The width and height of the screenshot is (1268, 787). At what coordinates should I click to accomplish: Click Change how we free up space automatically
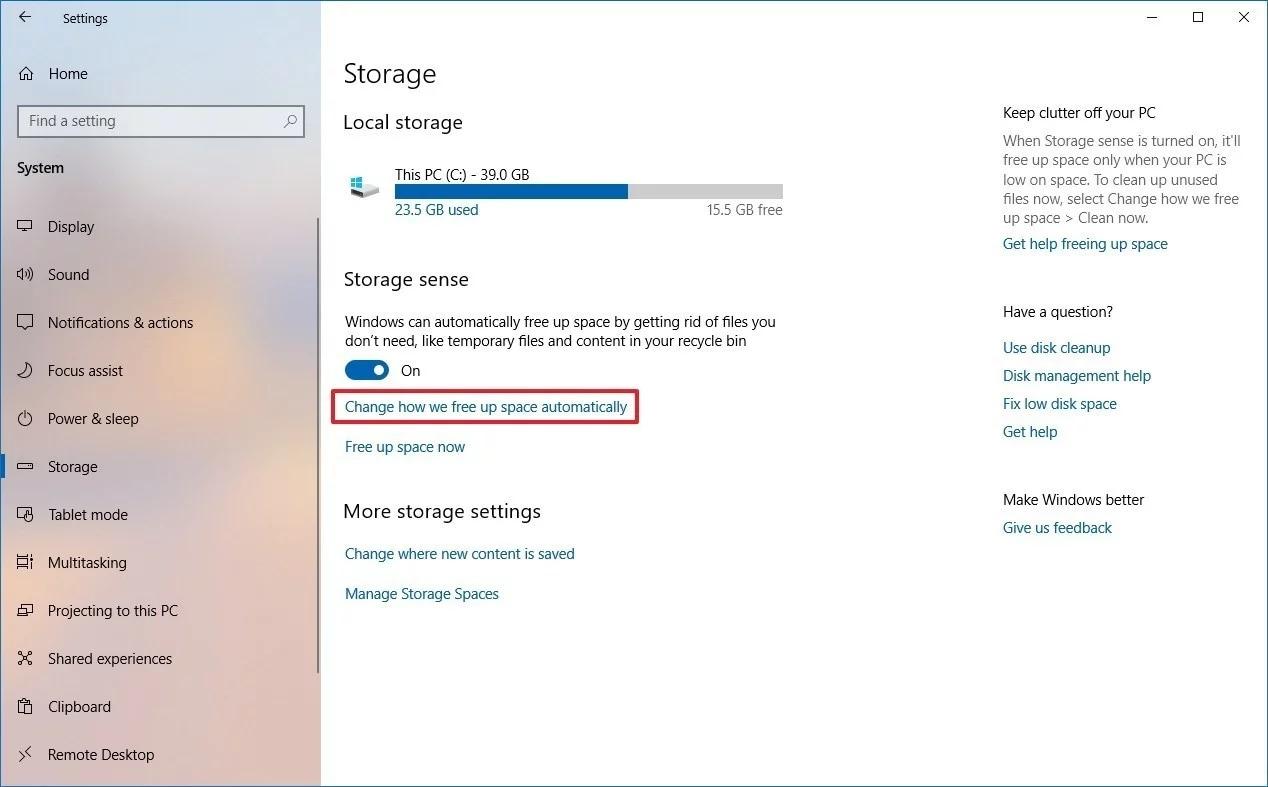tap(484, 406)
